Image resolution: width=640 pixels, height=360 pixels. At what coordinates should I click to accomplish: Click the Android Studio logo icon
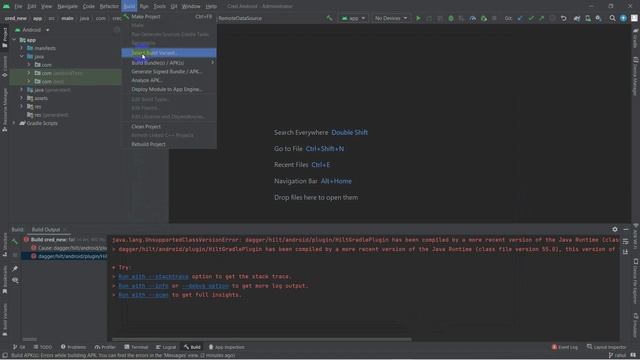6,6
